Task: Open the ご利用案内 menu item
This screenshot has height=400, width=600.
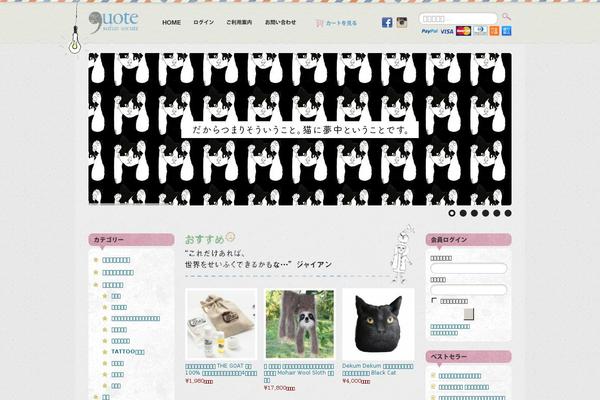Action: coord(239,23)
